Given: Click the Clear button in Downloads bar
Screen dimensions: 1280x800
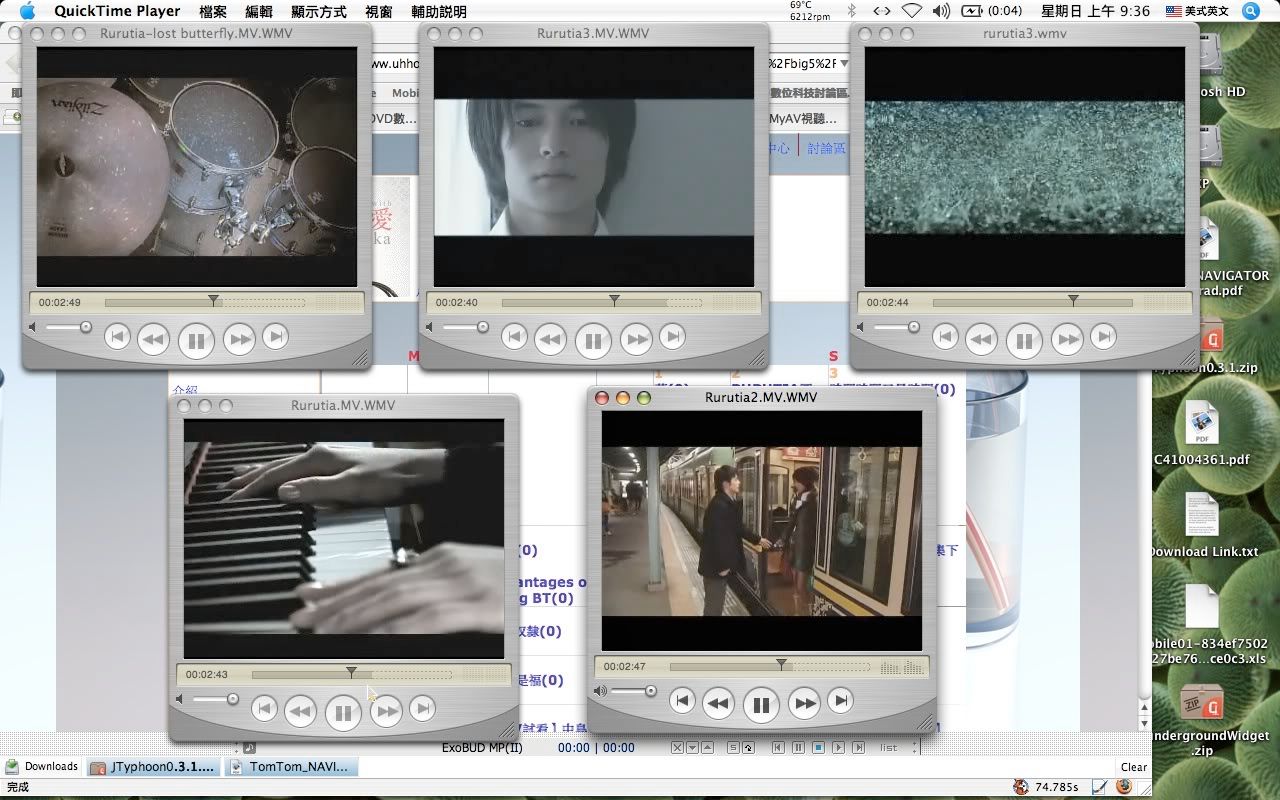Looking at the screenshot, I should click(x=1133, y=767).
